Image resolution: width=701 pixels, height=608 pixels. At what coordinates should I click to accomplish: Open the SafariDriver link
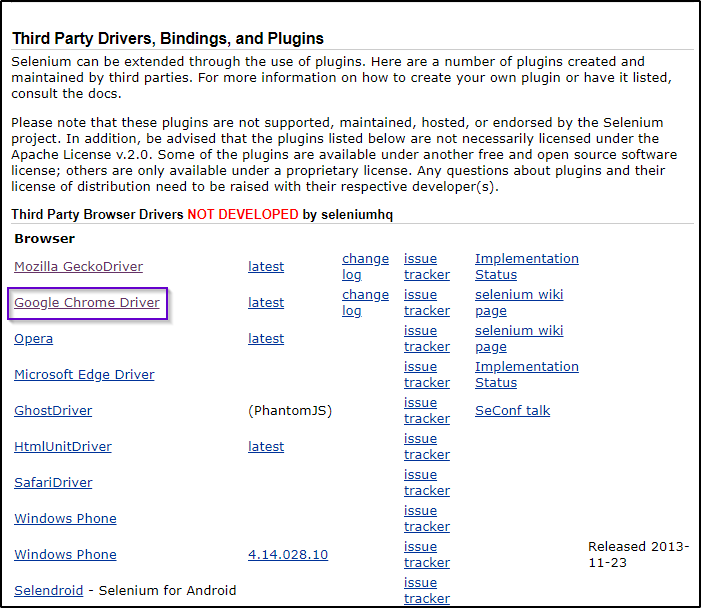click(x=53, y=482)
